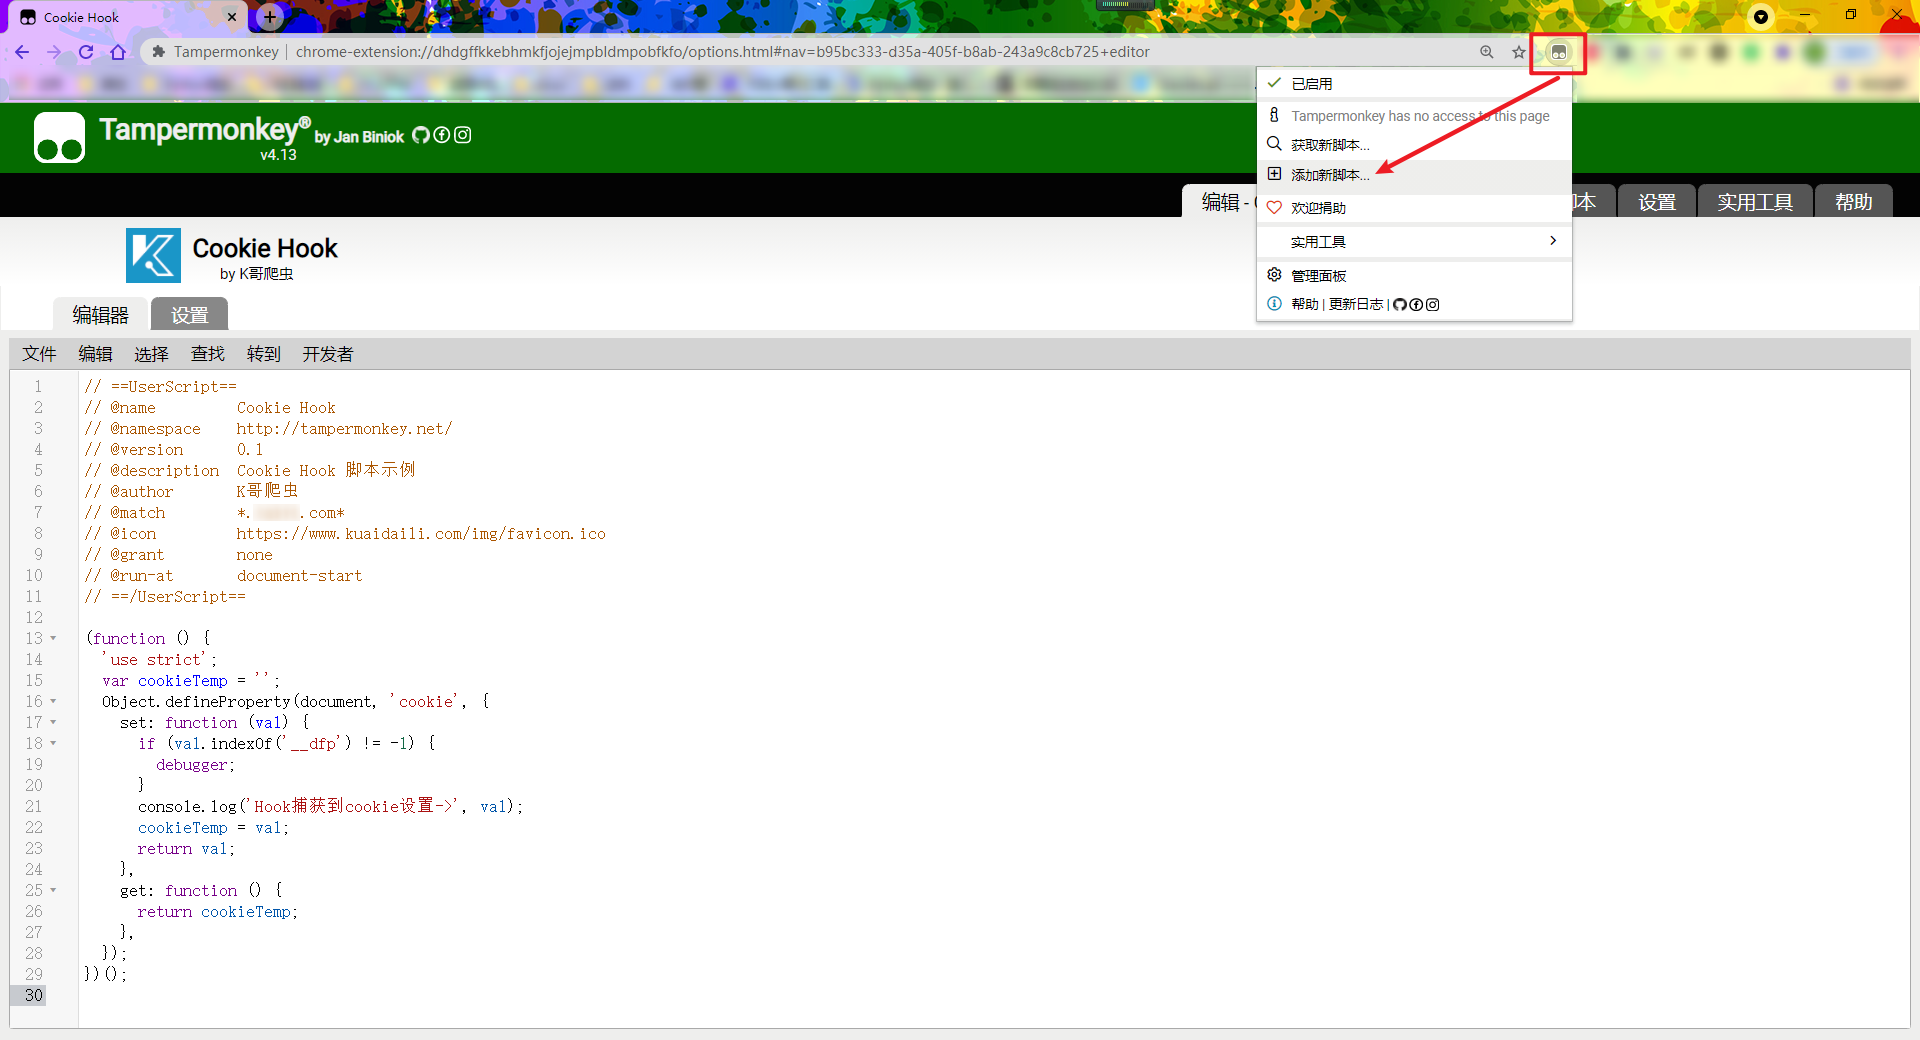Click the 更新日志 link in popup
The image size is (1920, 1040).
(1356, 304)
